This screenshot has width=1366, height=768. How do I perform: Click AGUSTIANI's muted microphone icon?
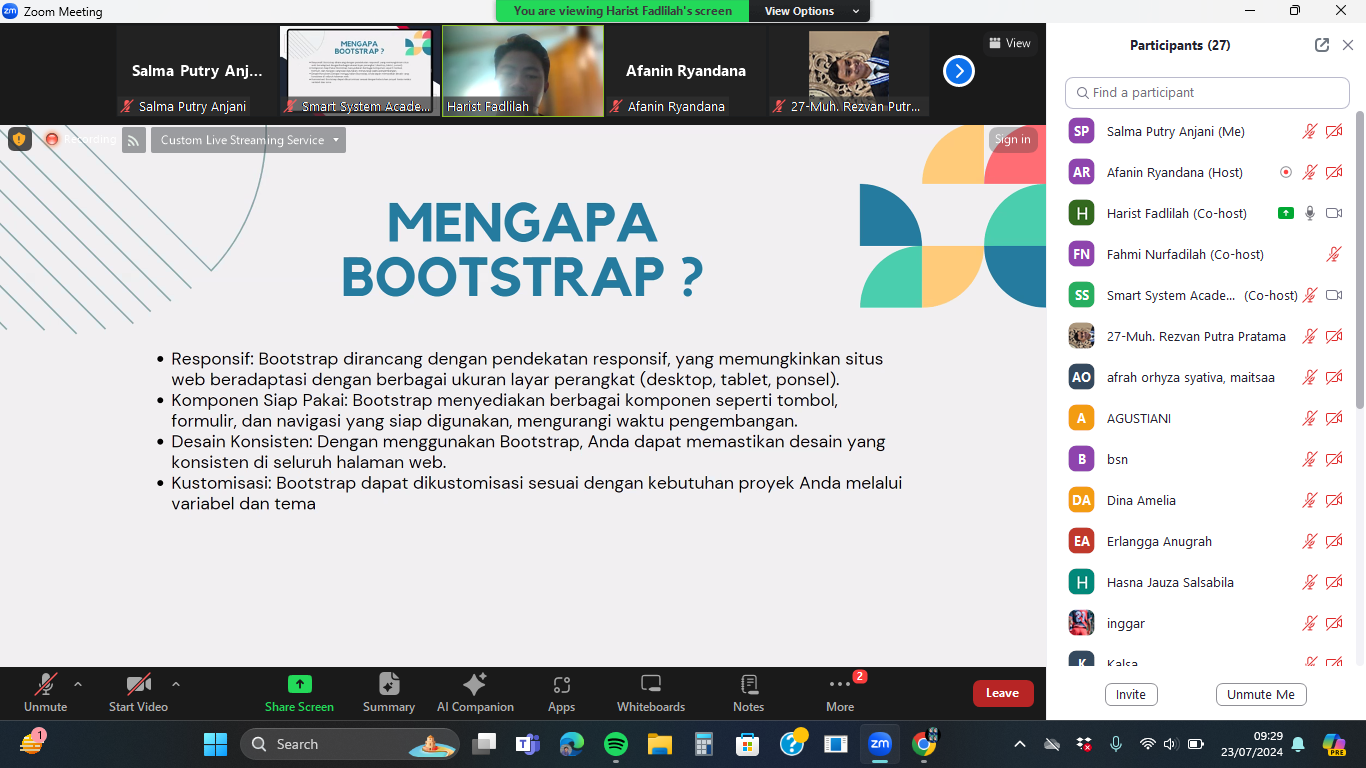[x=1310, y=418]
